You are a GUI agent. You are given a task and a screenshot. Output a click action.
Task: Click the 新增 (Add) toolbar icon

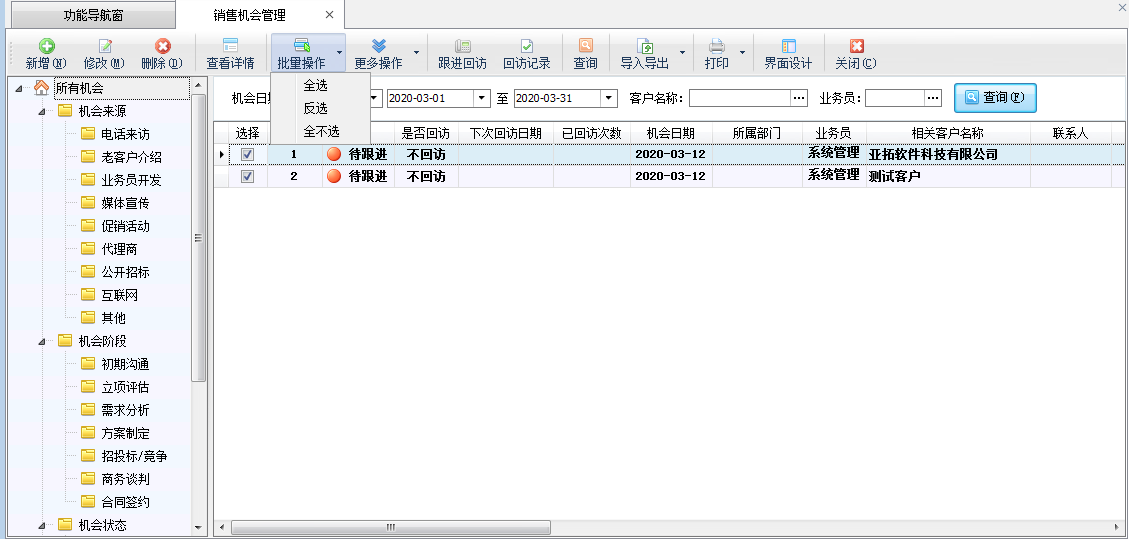point(46,47)
